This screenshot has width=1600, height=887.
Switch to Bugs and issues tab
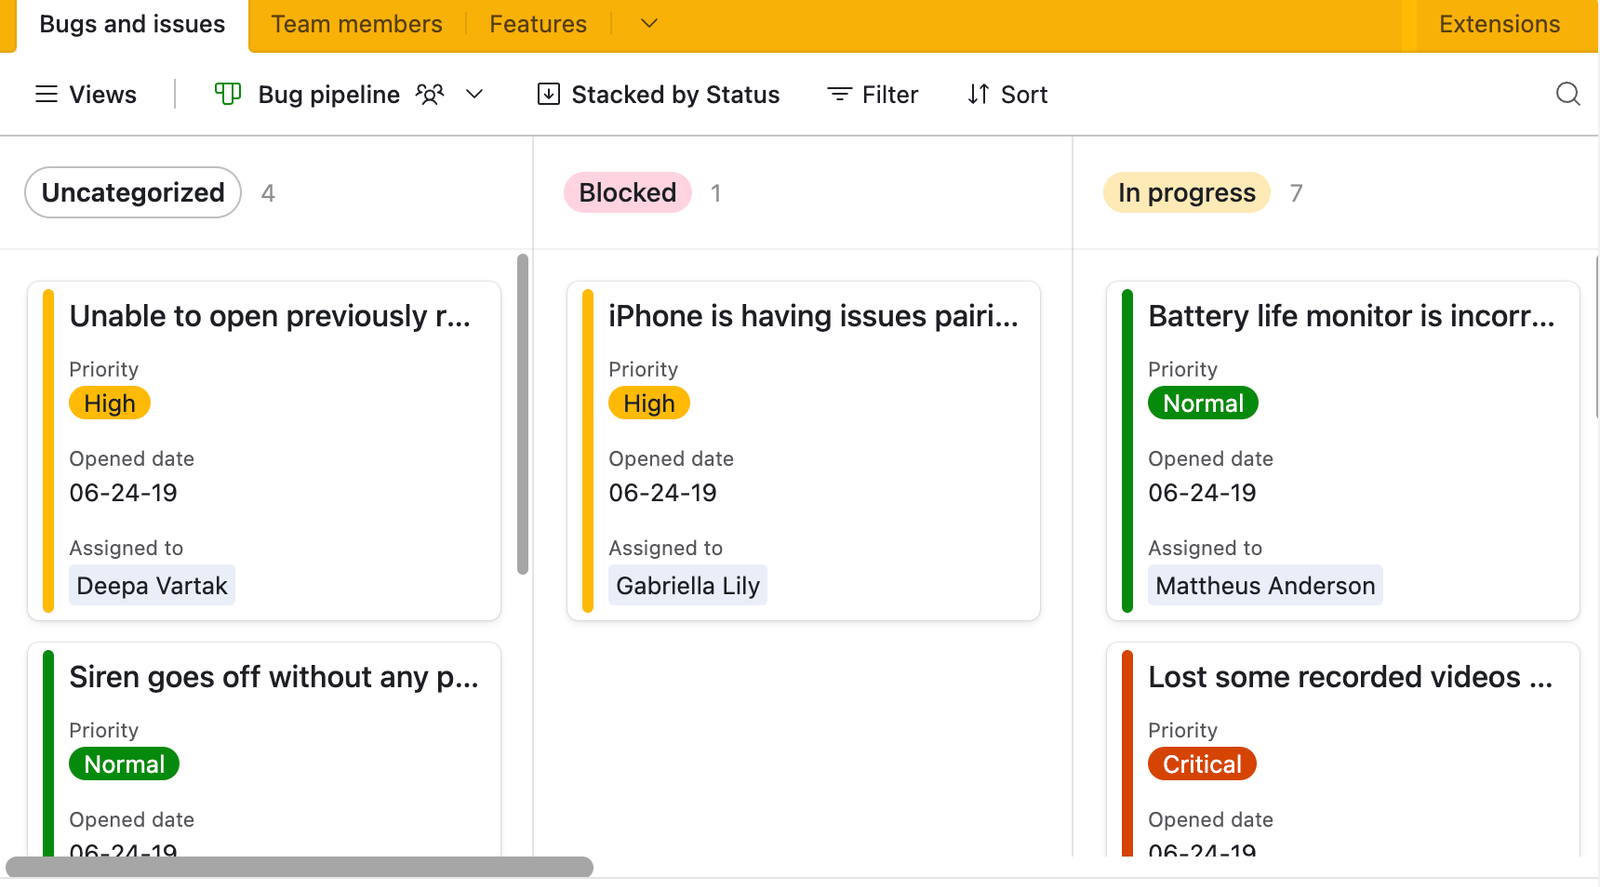pyautogui.click(x=132, y=24)
